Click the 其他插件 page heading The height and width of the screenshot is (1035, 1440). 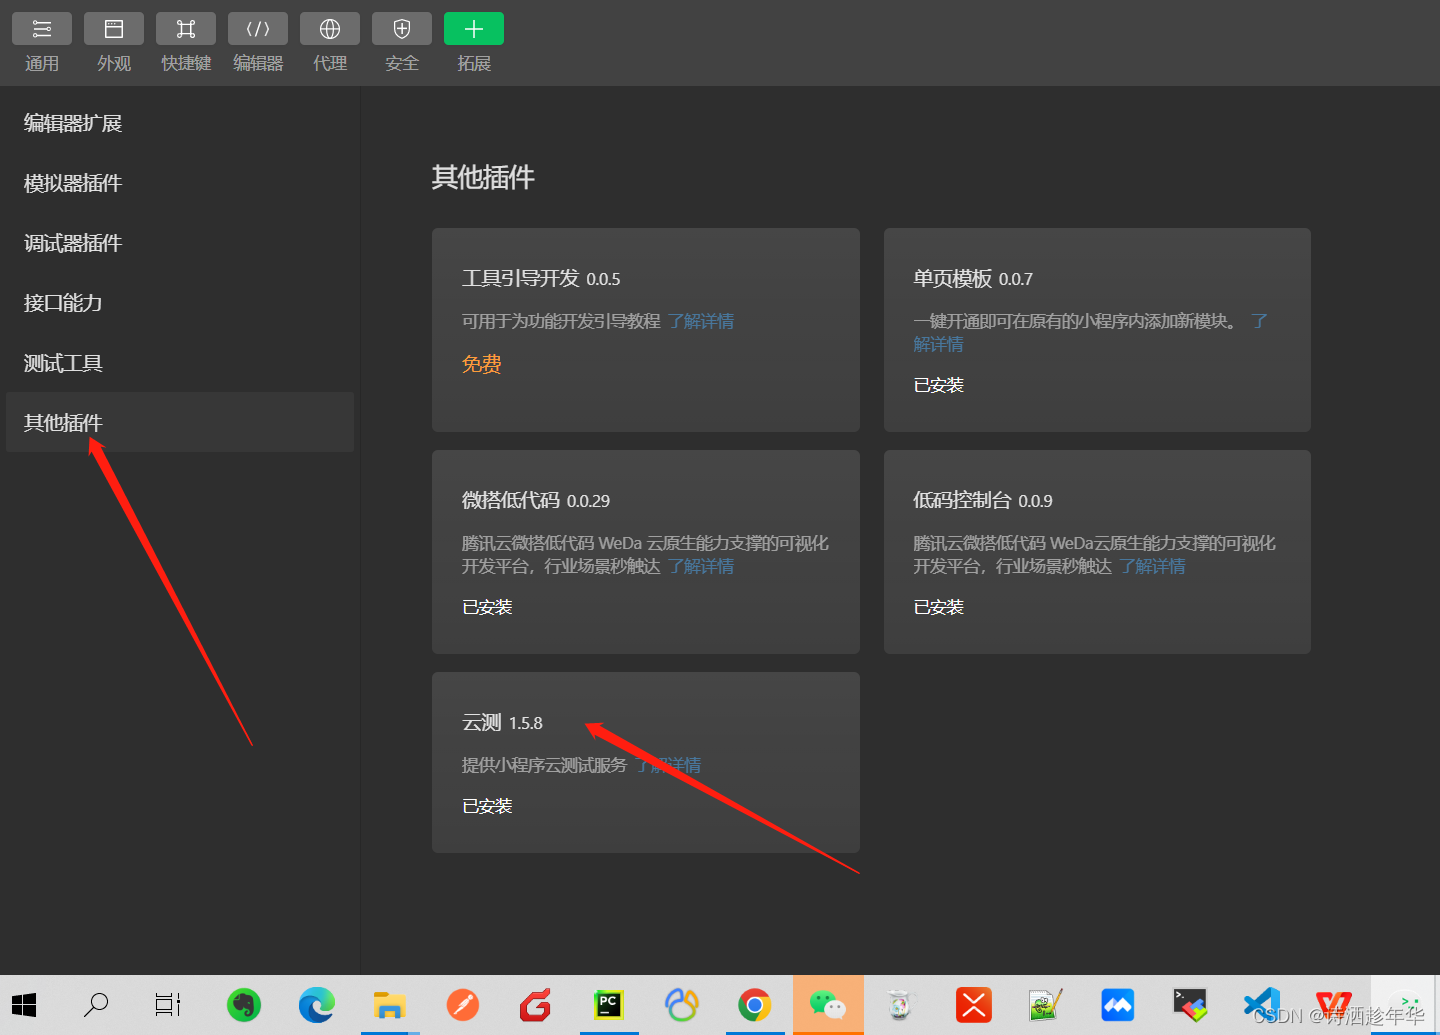(x=483, y=177)
